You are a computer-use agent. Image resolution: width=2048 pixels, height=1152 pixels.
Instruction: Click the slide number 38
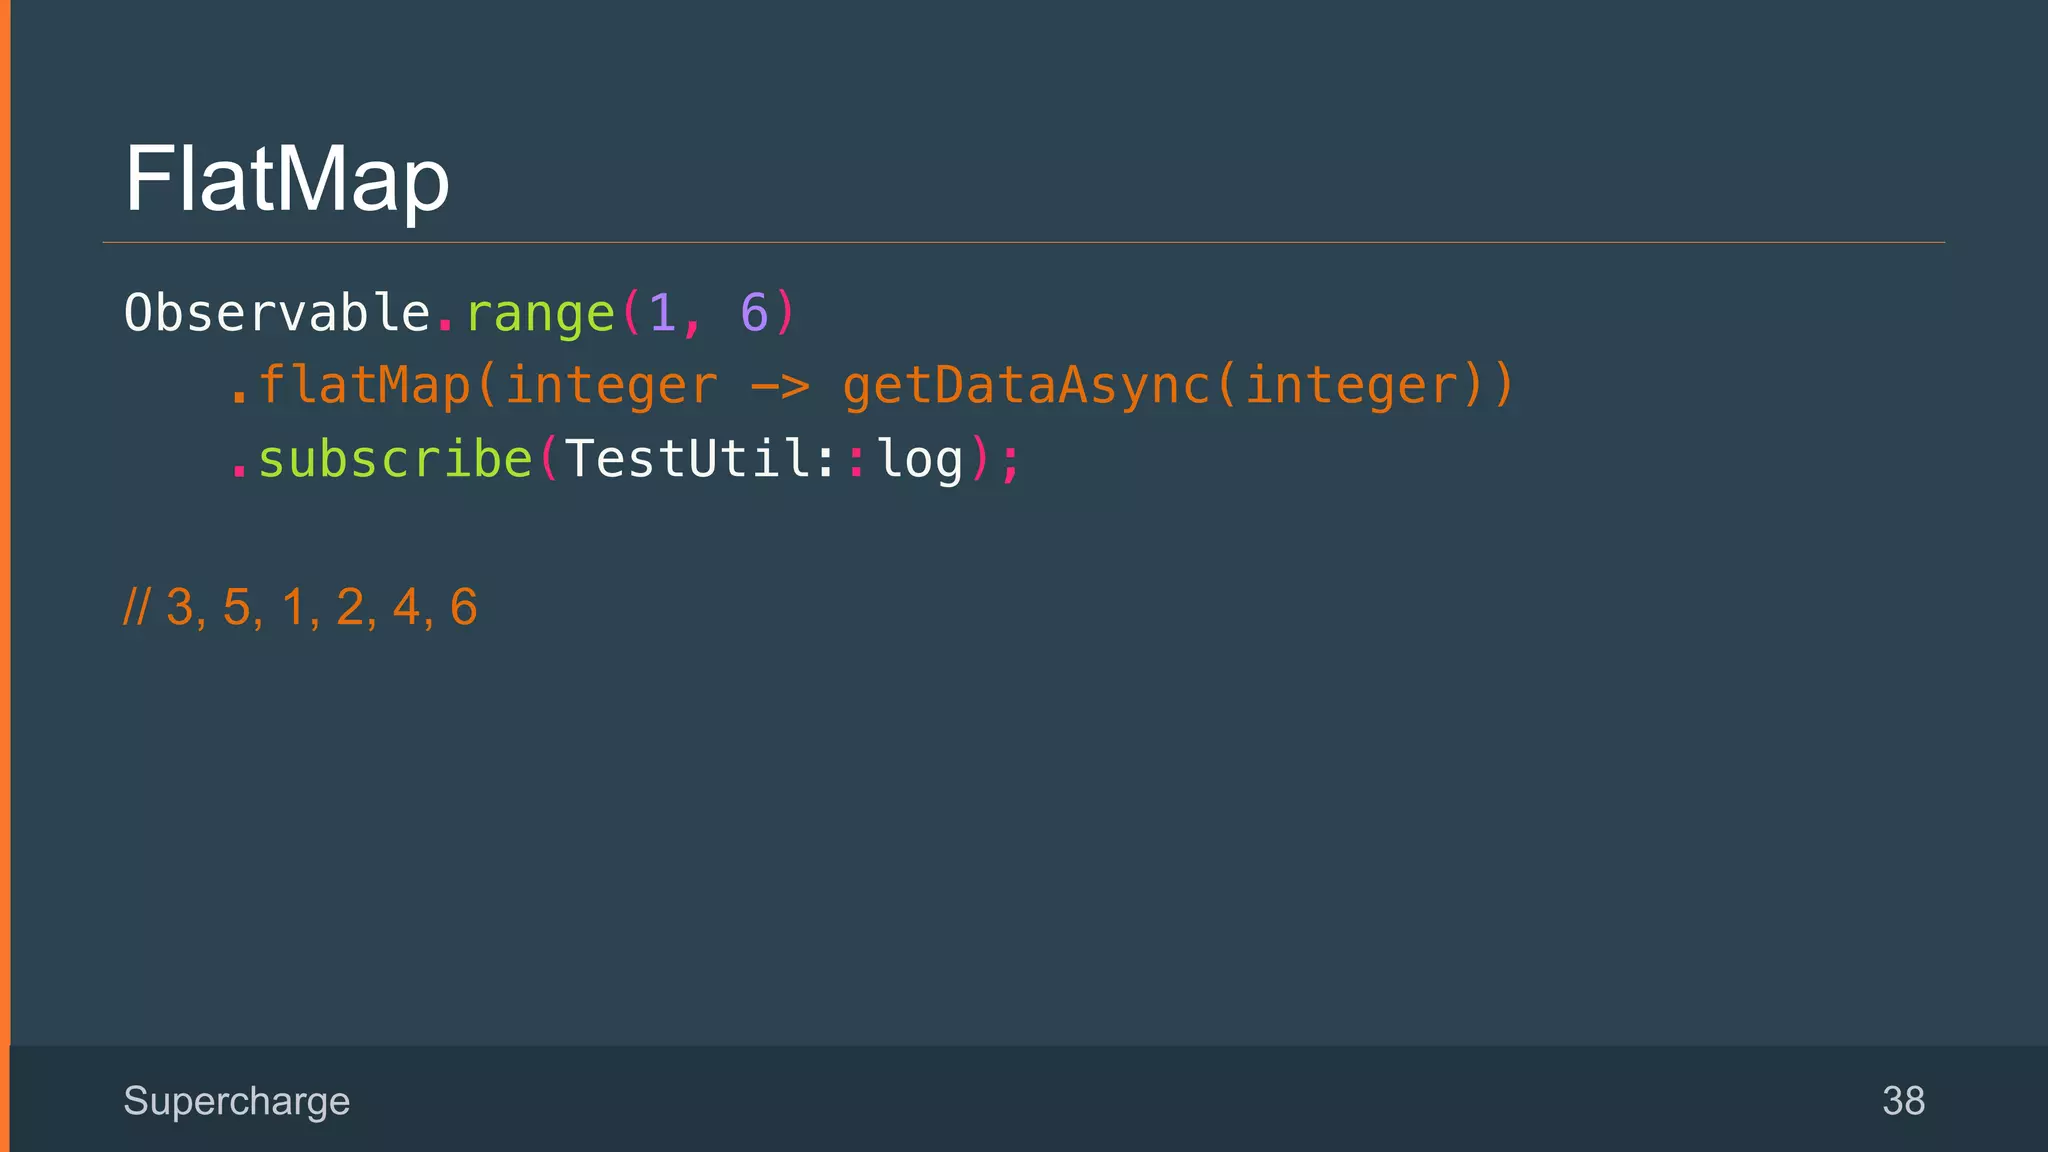click(x=1903, y=1101)
